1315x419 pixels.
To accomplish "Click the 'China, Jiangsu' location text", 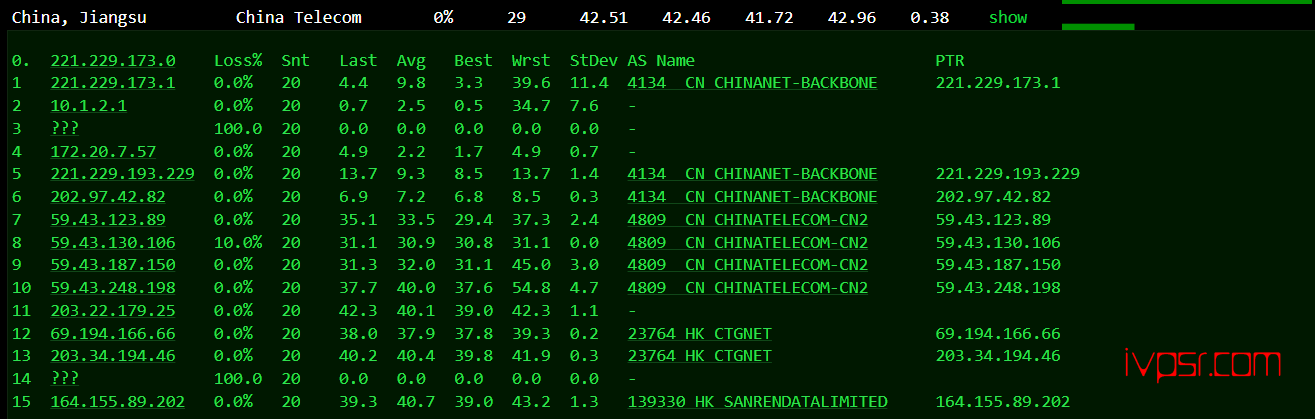I will point(79,18).
